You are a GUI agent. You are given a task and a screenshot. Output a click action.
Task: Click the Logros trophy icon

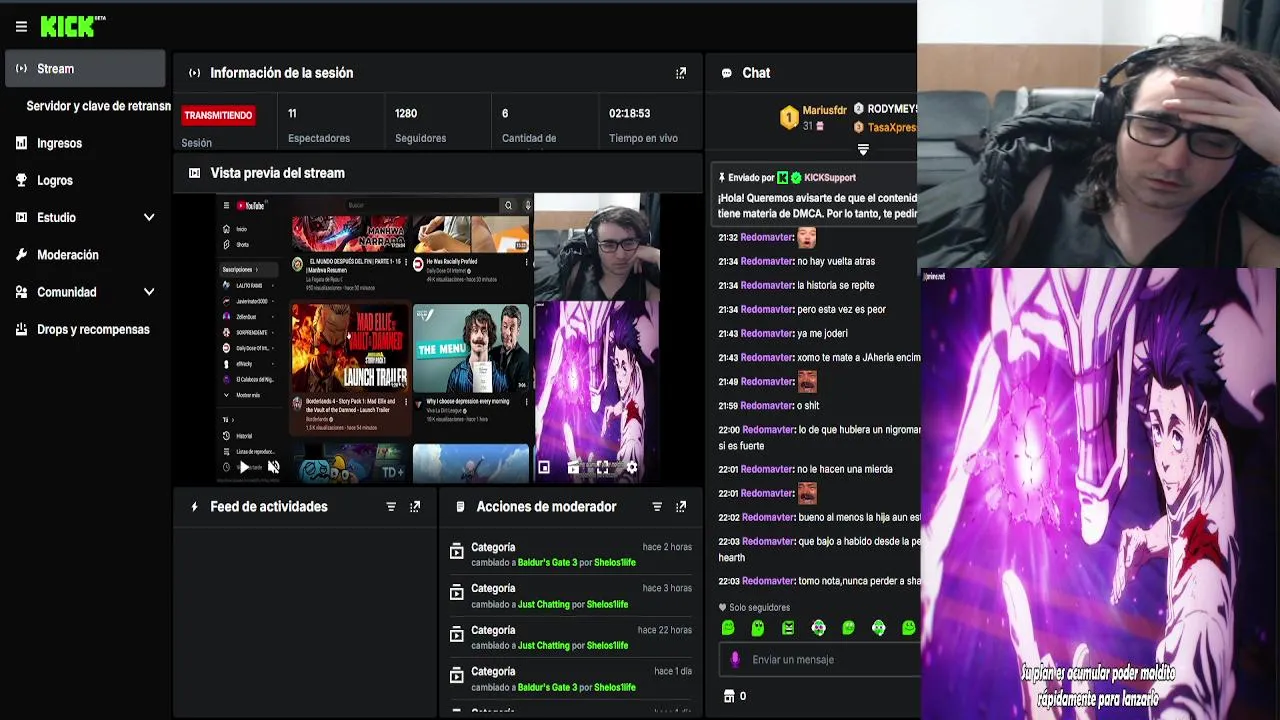pyautogui.click(x=21, y=180)
